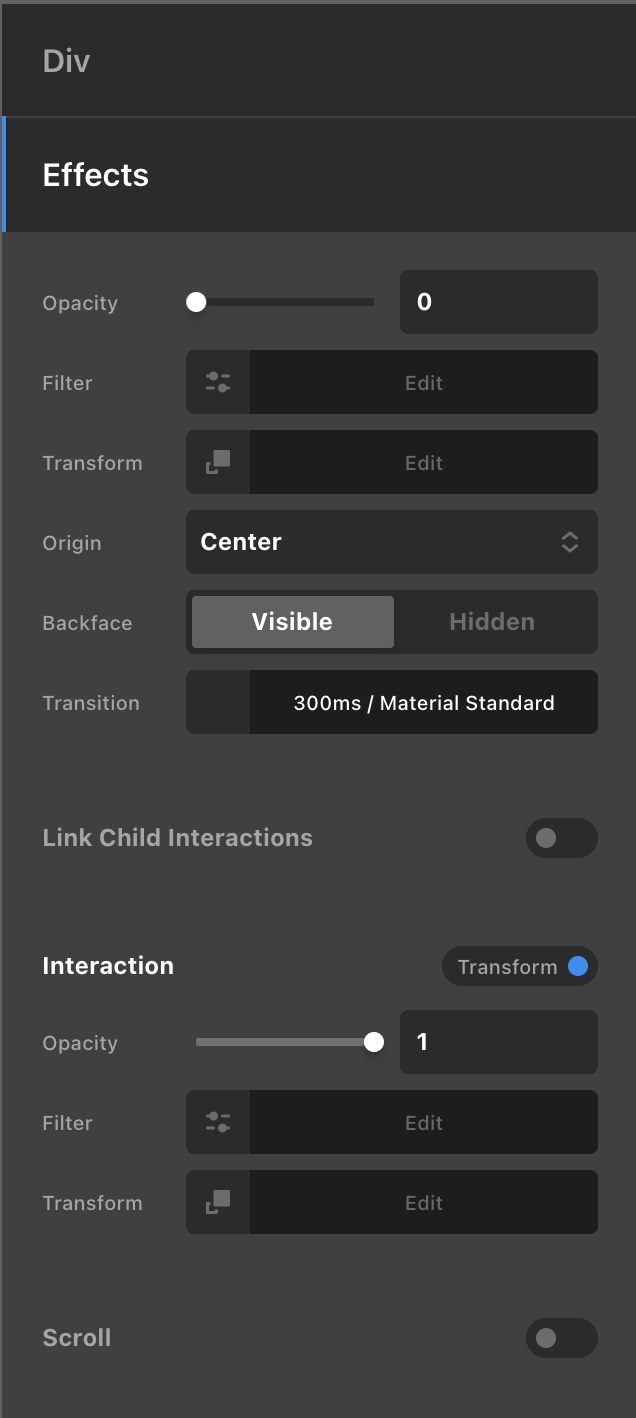Click Edit for the Interaction Filter
636x1418 pixels.
(x=424, y=1122)
